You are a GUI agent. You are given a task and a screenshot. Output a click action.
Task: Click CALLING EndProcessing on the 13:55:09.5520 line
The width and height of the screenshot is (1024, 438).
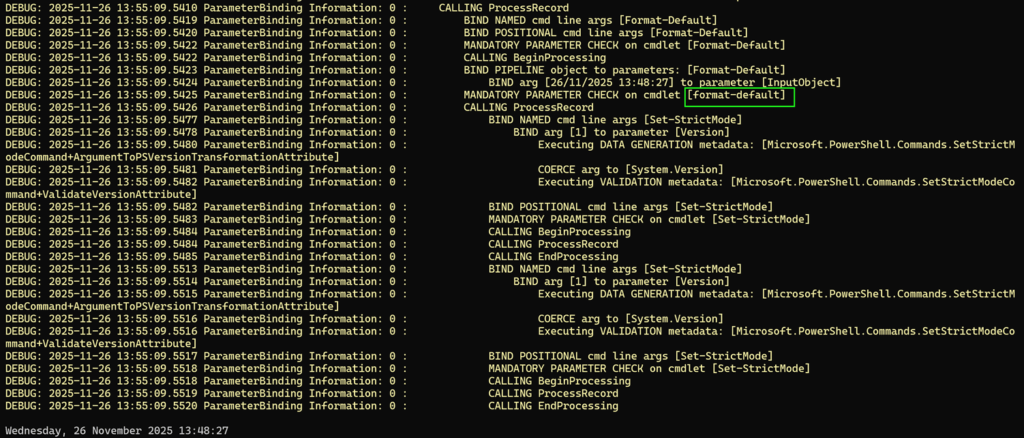(553, 406)
